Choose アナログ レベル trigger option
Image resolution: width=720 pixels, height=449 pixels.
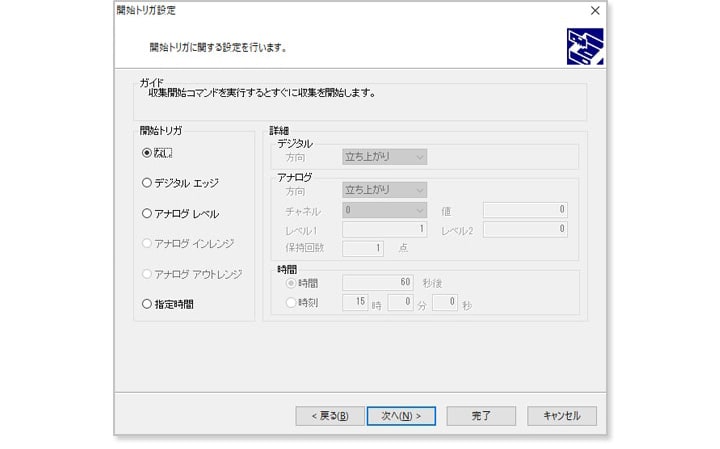pyautogui.click(x=147, y=213)
